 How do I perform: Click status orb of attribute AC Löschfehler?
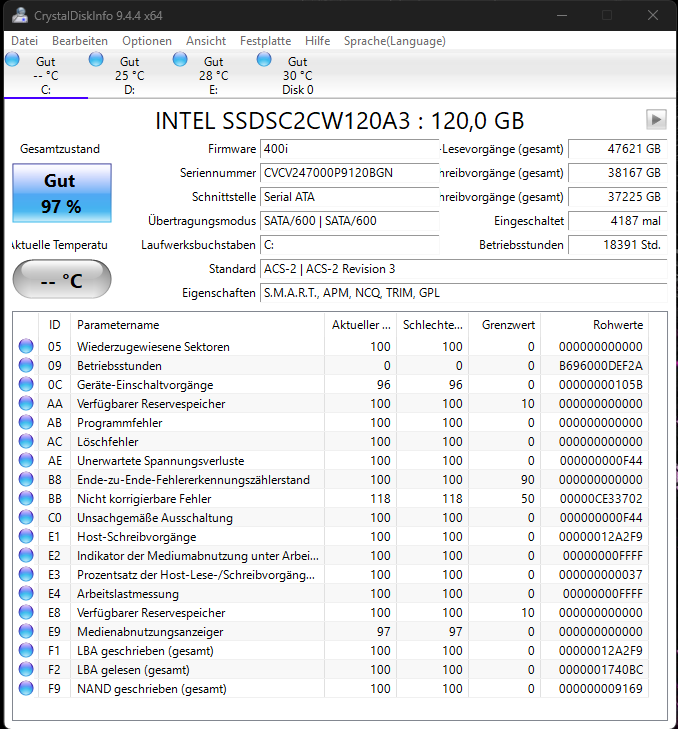coord(26,442)
